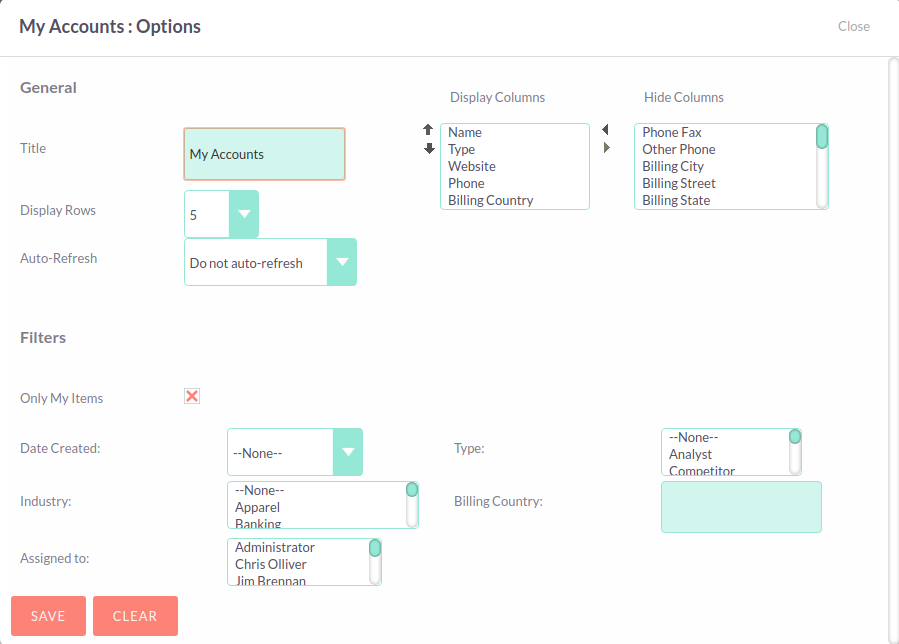This screenshot has width=899, height=644.
Task: Click the left arrow to show a hidden column
Action: (x=606, y=128)
